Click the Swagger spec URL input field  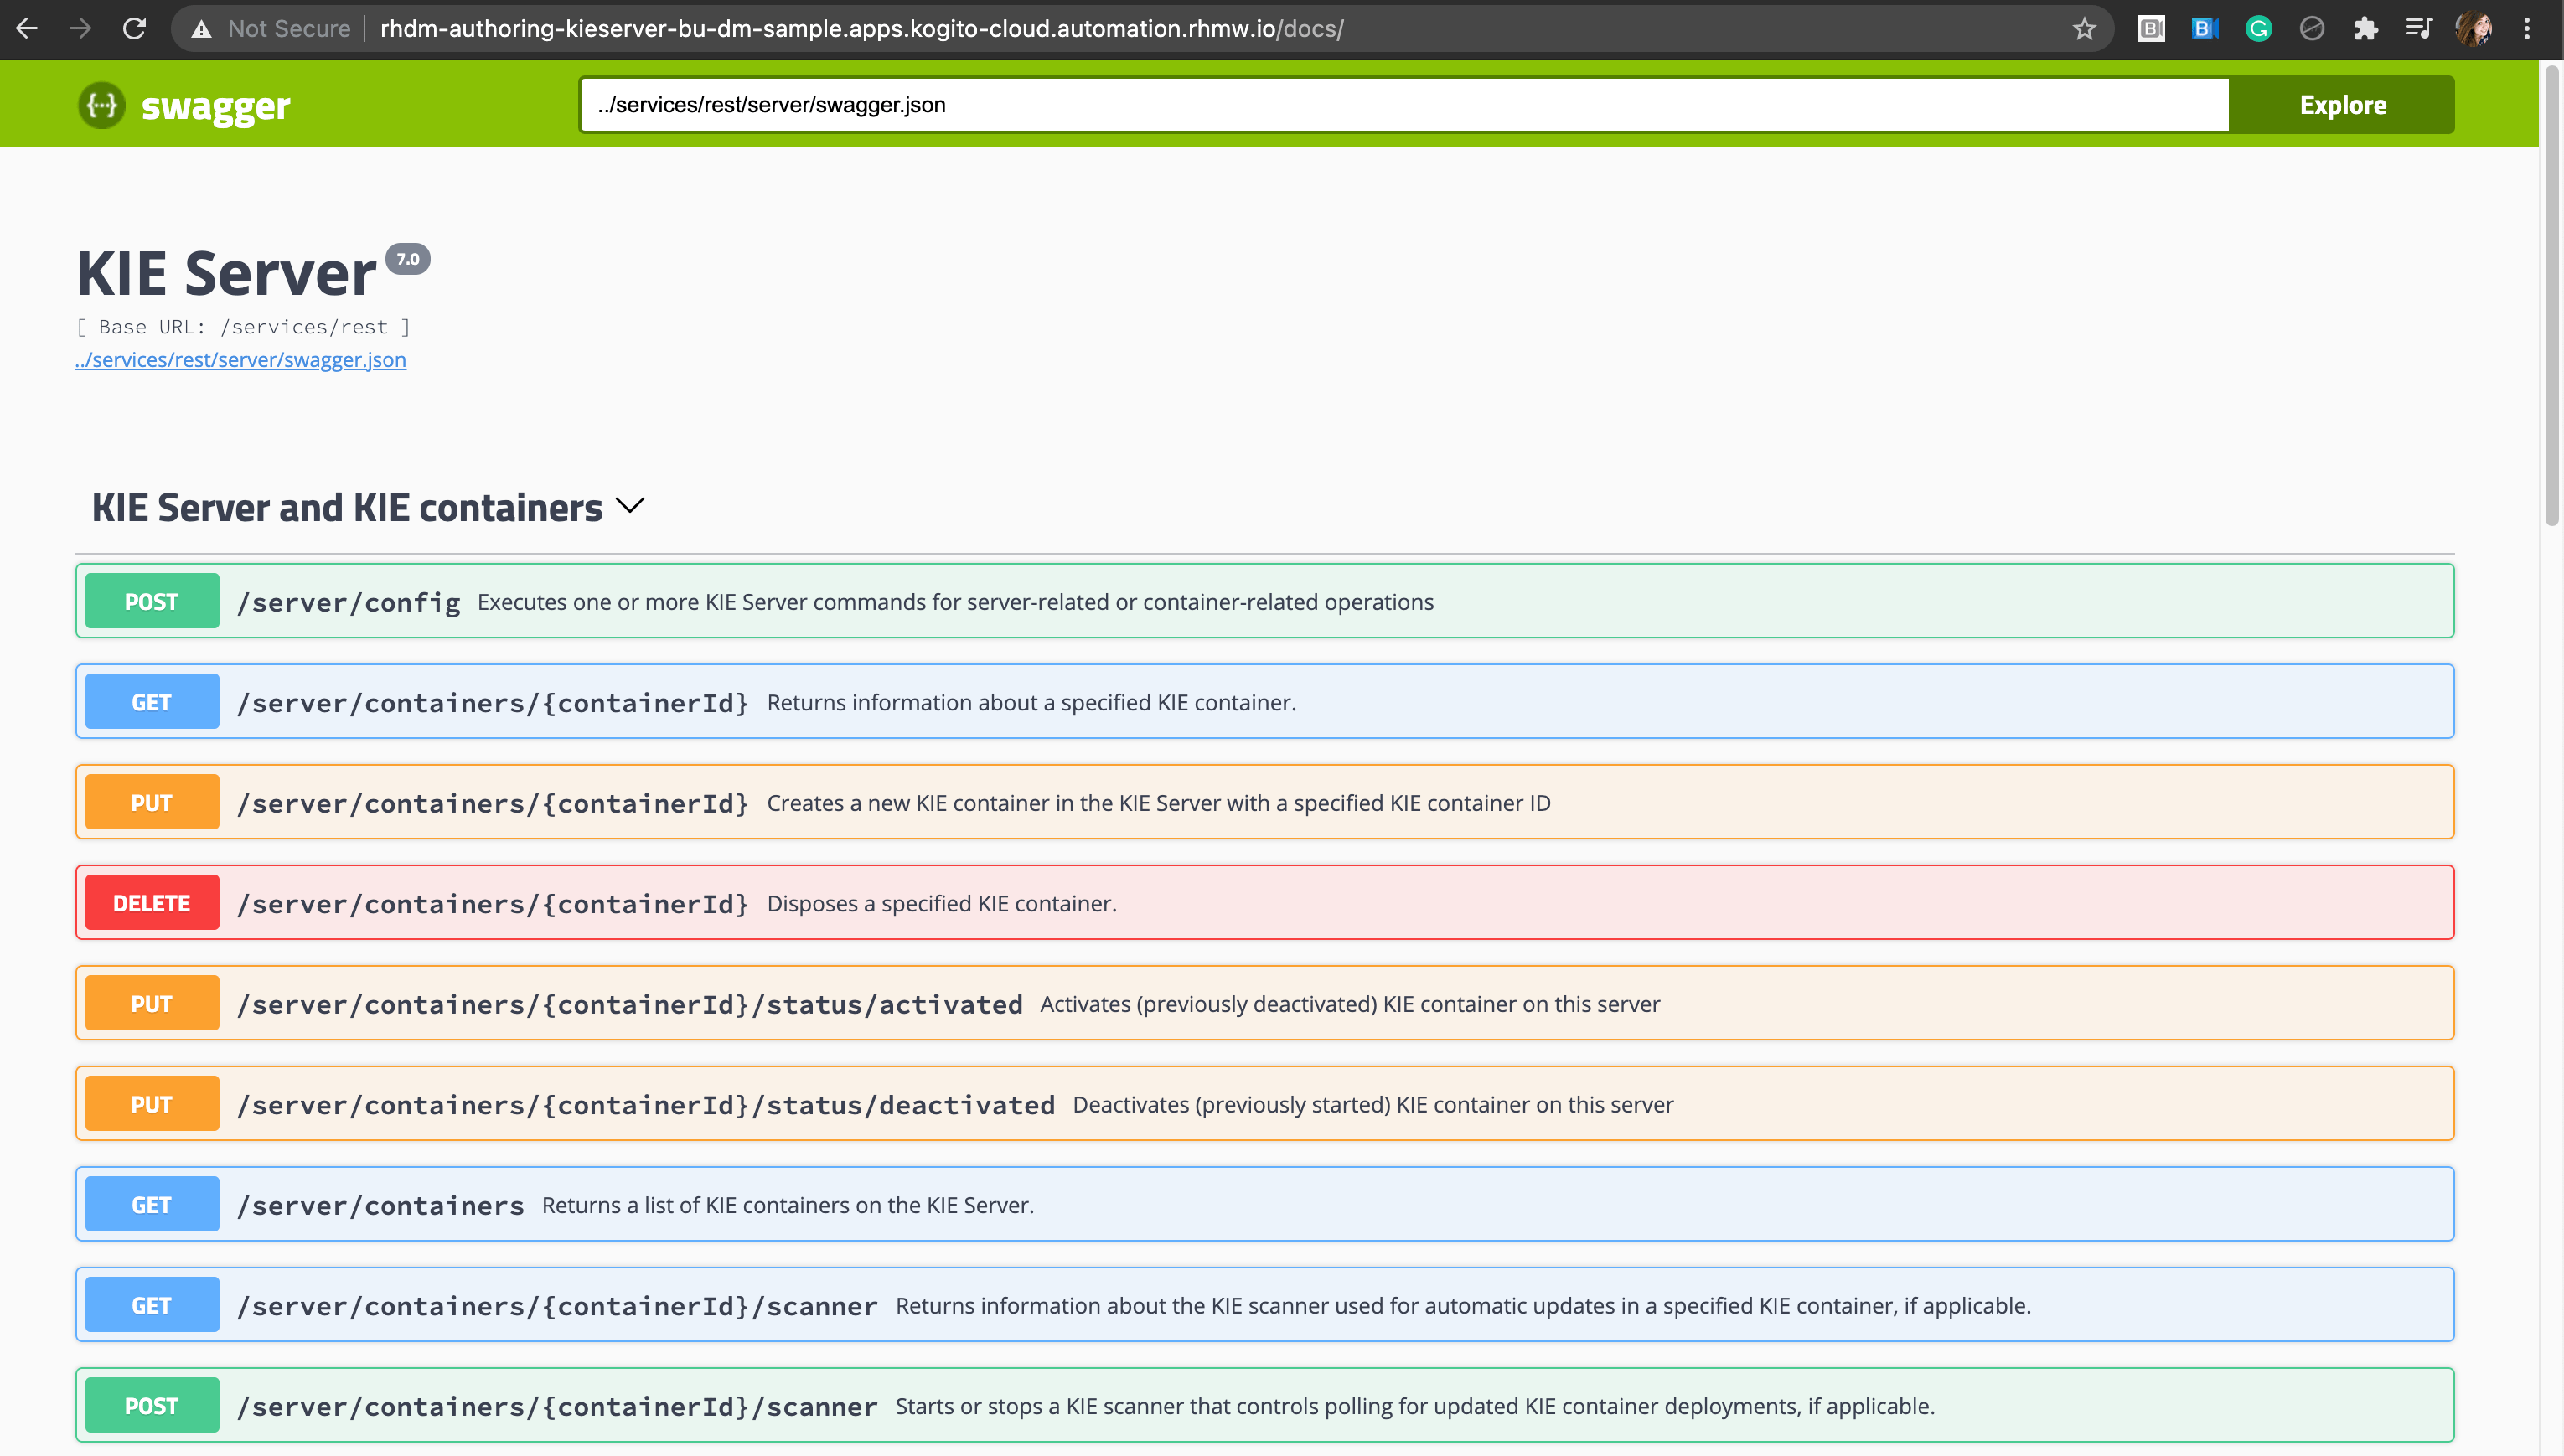1400,104
